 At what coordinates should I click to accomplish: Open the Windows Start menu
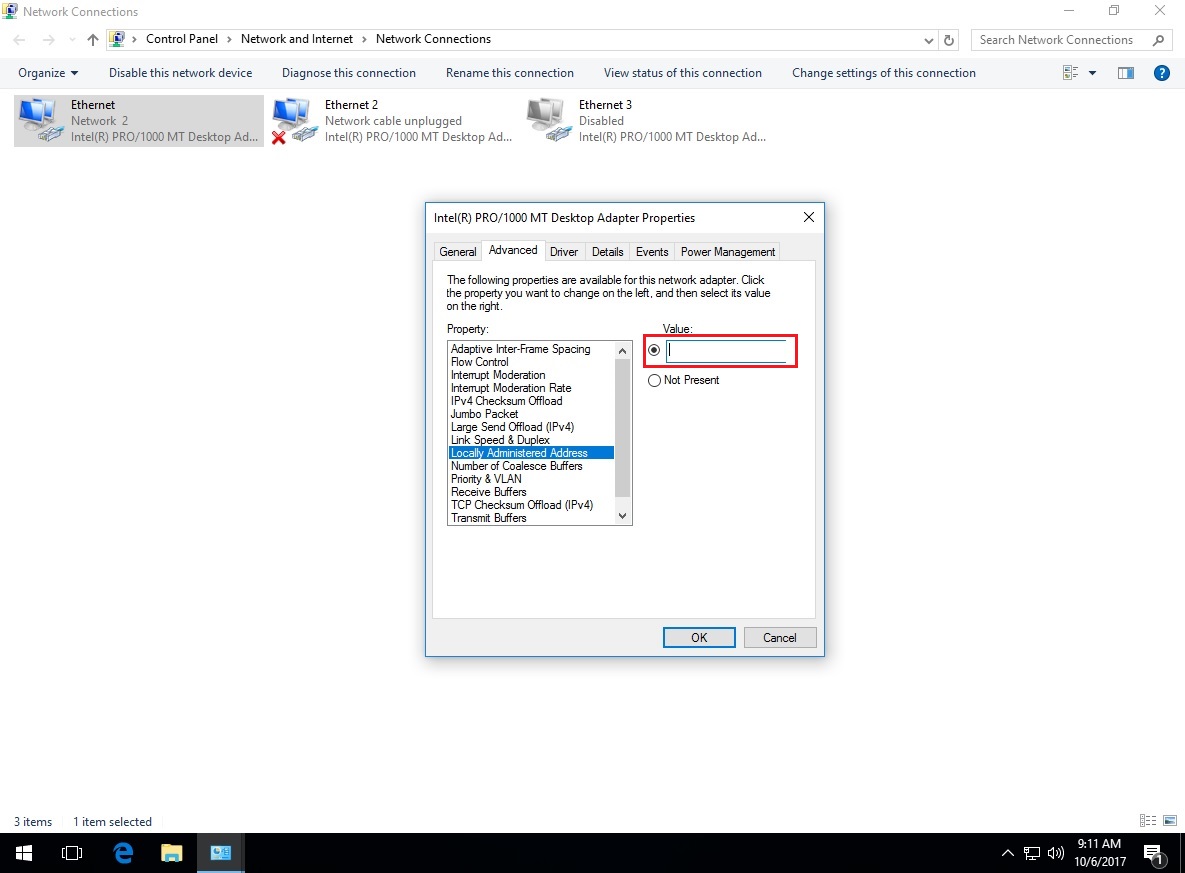[23, 853]
